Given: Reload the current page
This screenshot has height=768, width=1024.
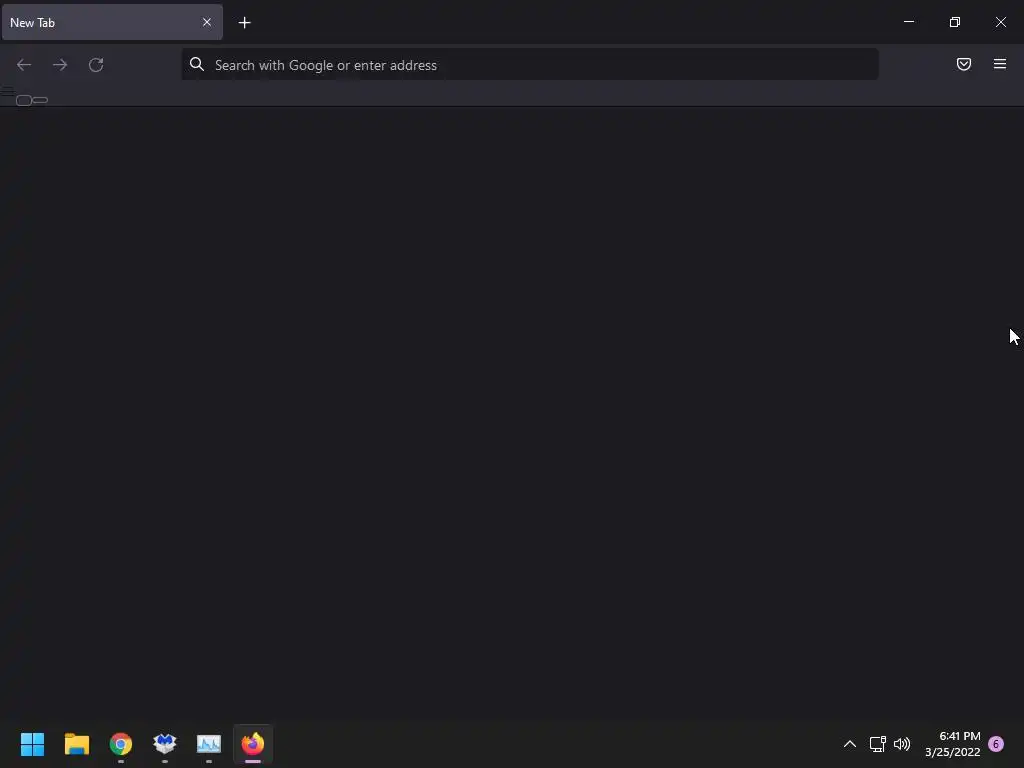Looking at the screenshot, I should 96,65.
